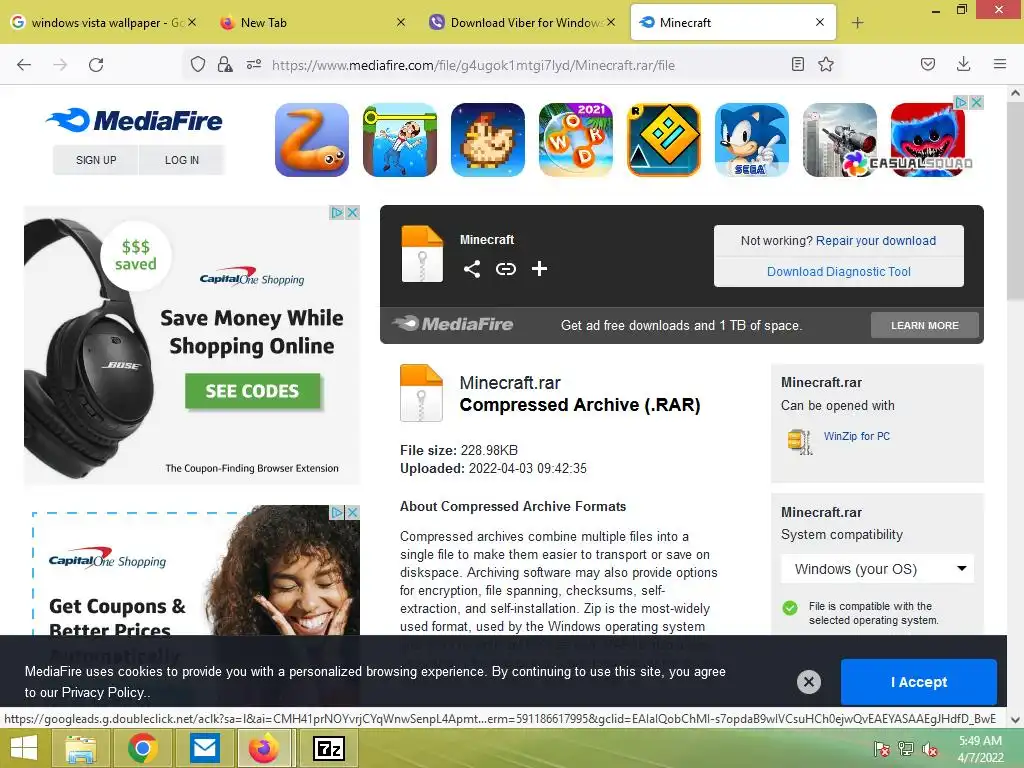Click the Copy link icon under Minecraft
1024x768 pixels.
pyautogui.click(x=505, y=268)
